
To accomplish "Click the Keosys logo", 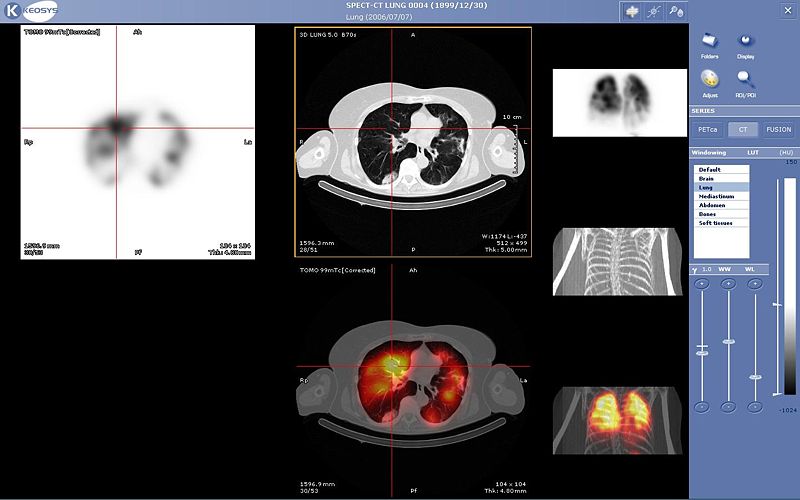I will [32, 11].
